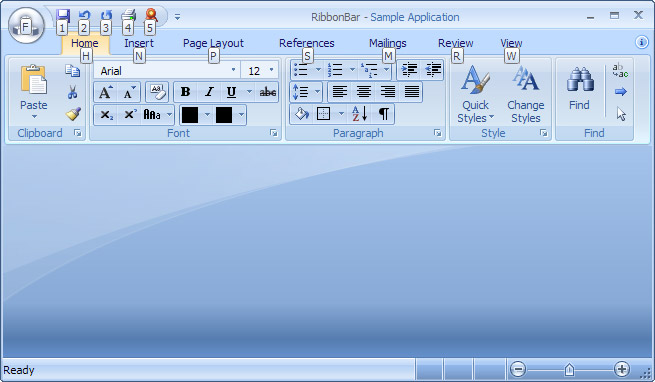655x382 pixels.
Task: Click the second black color swatch
Action: [x=224, y=115]
